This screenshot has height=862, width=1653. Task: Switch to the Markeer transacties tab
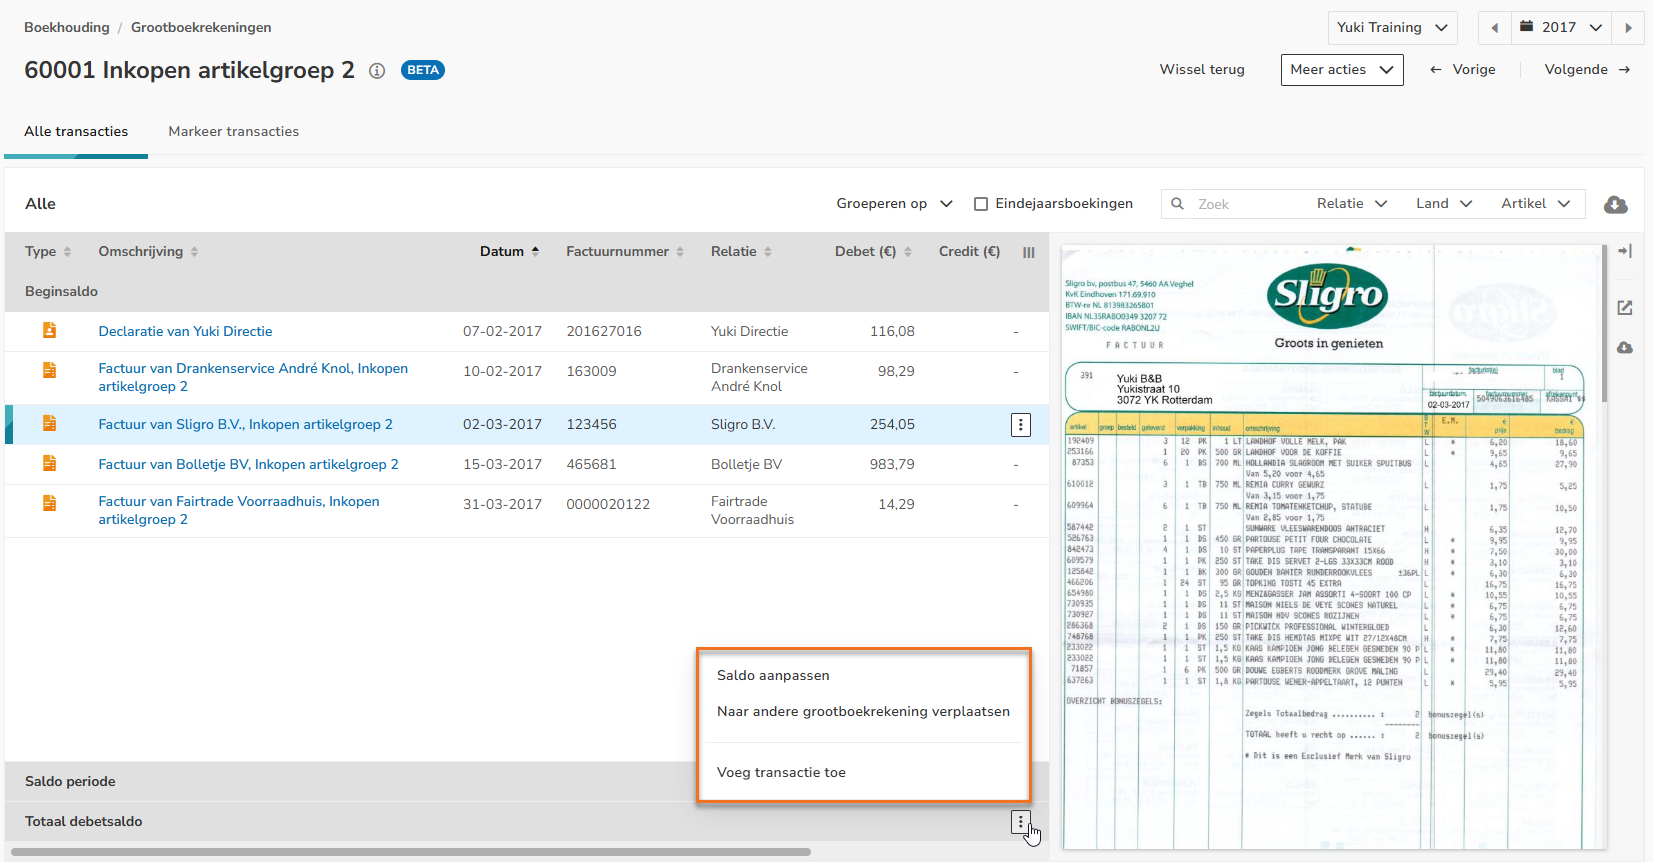point(233,132)
